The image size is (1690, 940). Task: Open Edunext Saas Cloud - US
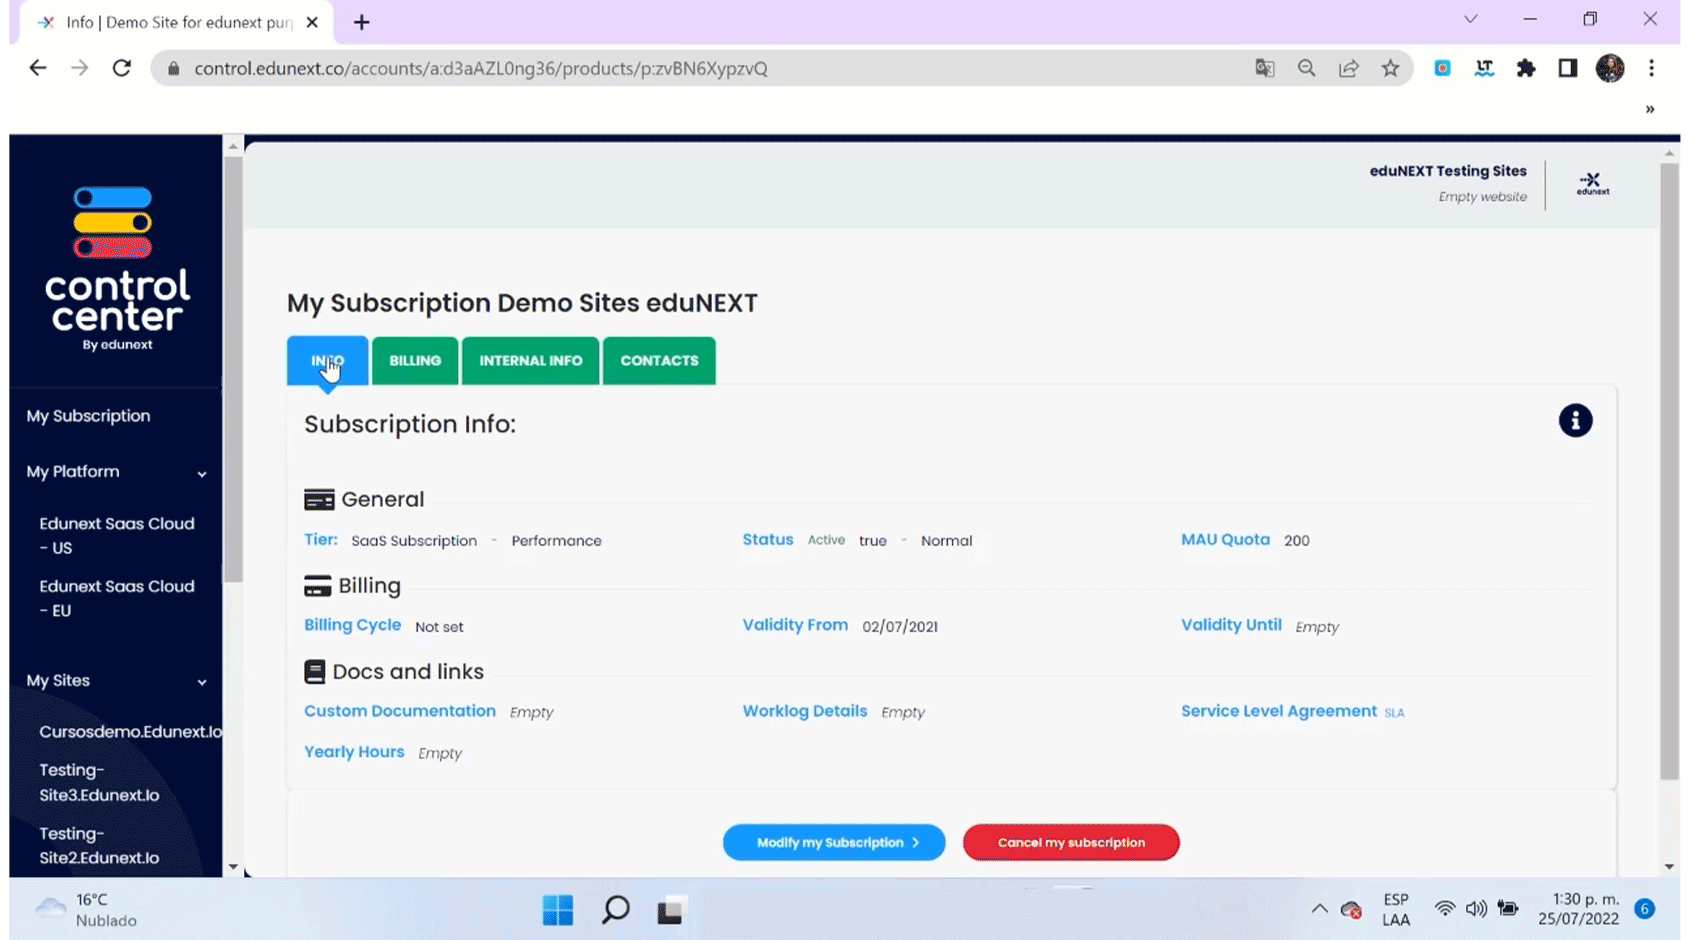117,536
